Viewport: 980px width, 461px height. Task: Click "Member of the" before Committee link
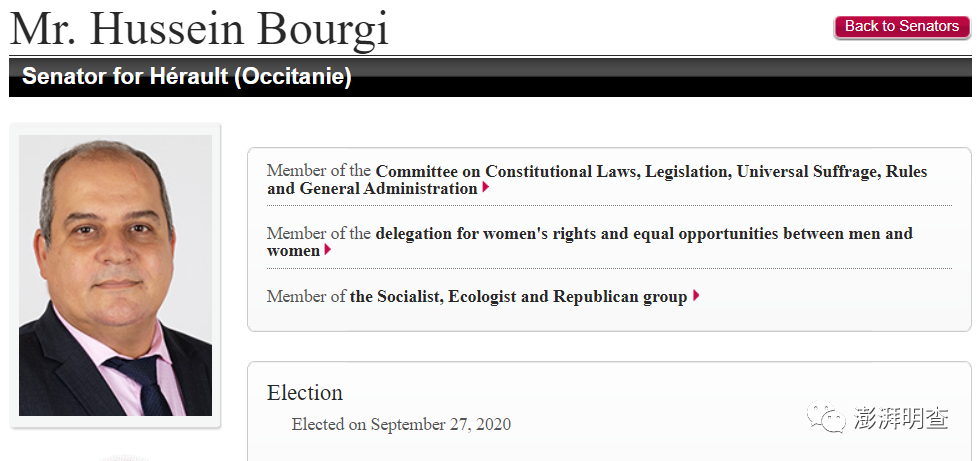coord(319,171)
